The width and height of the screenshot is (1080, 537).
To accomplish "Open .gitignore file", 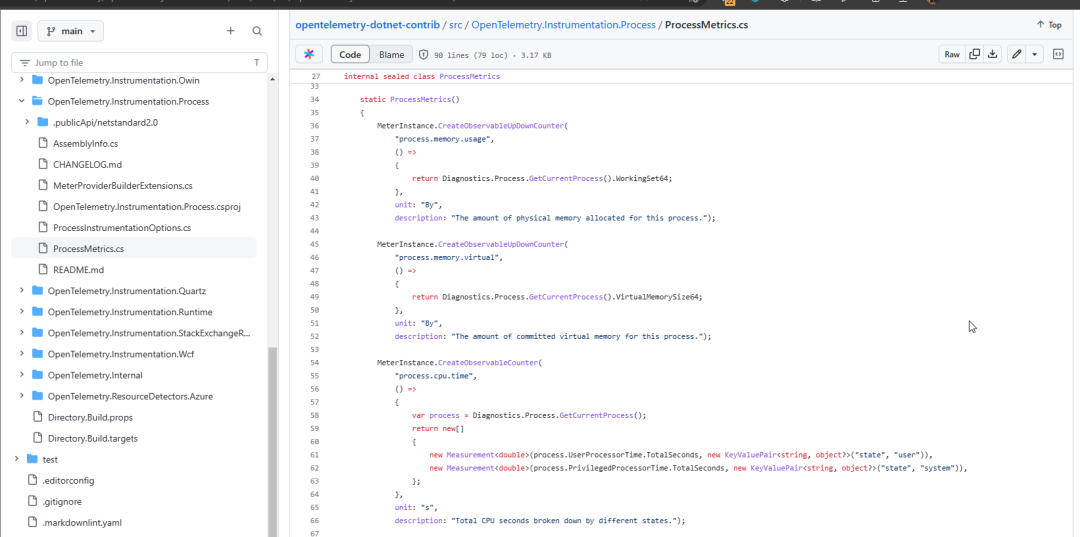I will [62, 502].
